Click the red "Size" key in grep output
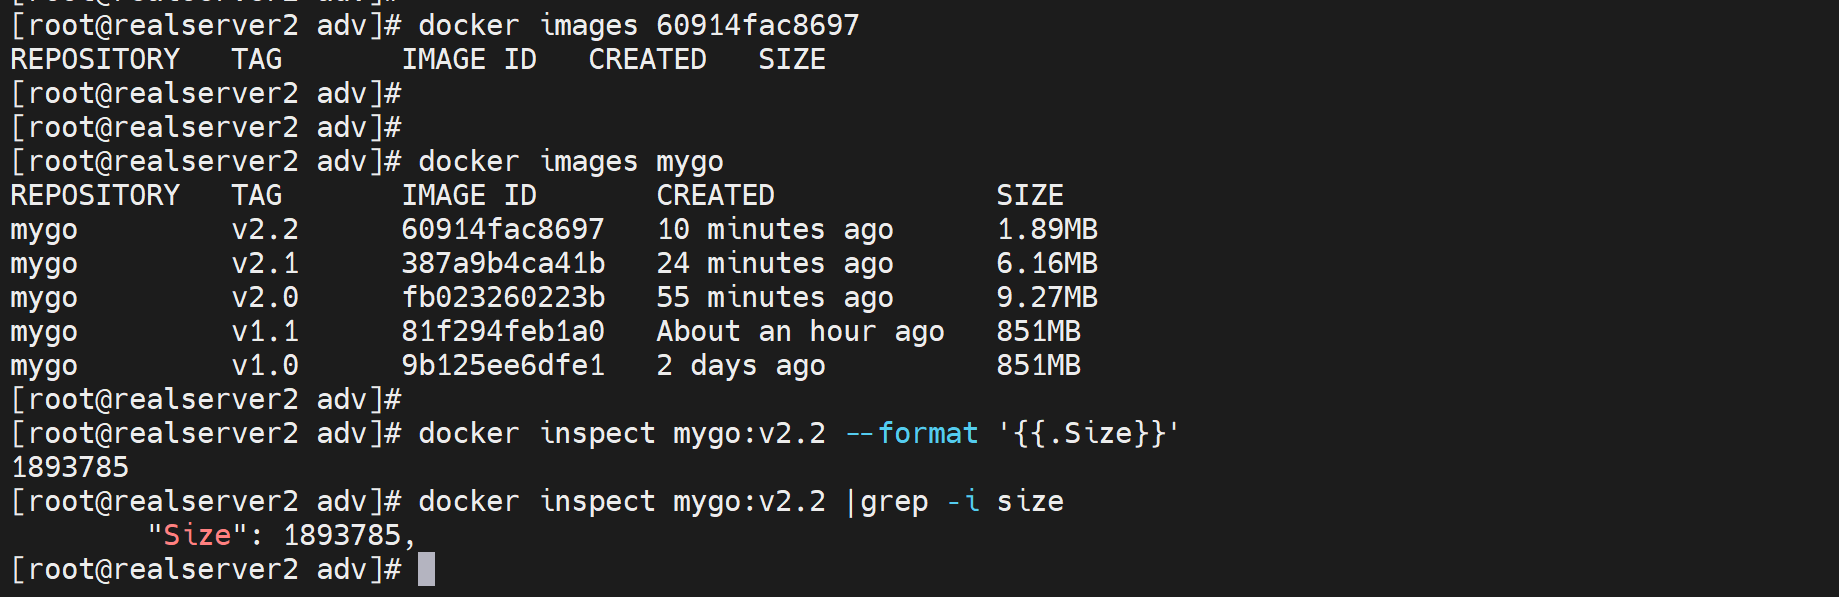Image resolution: width=1839 pixels, height=597 pixels. point(197,535)
